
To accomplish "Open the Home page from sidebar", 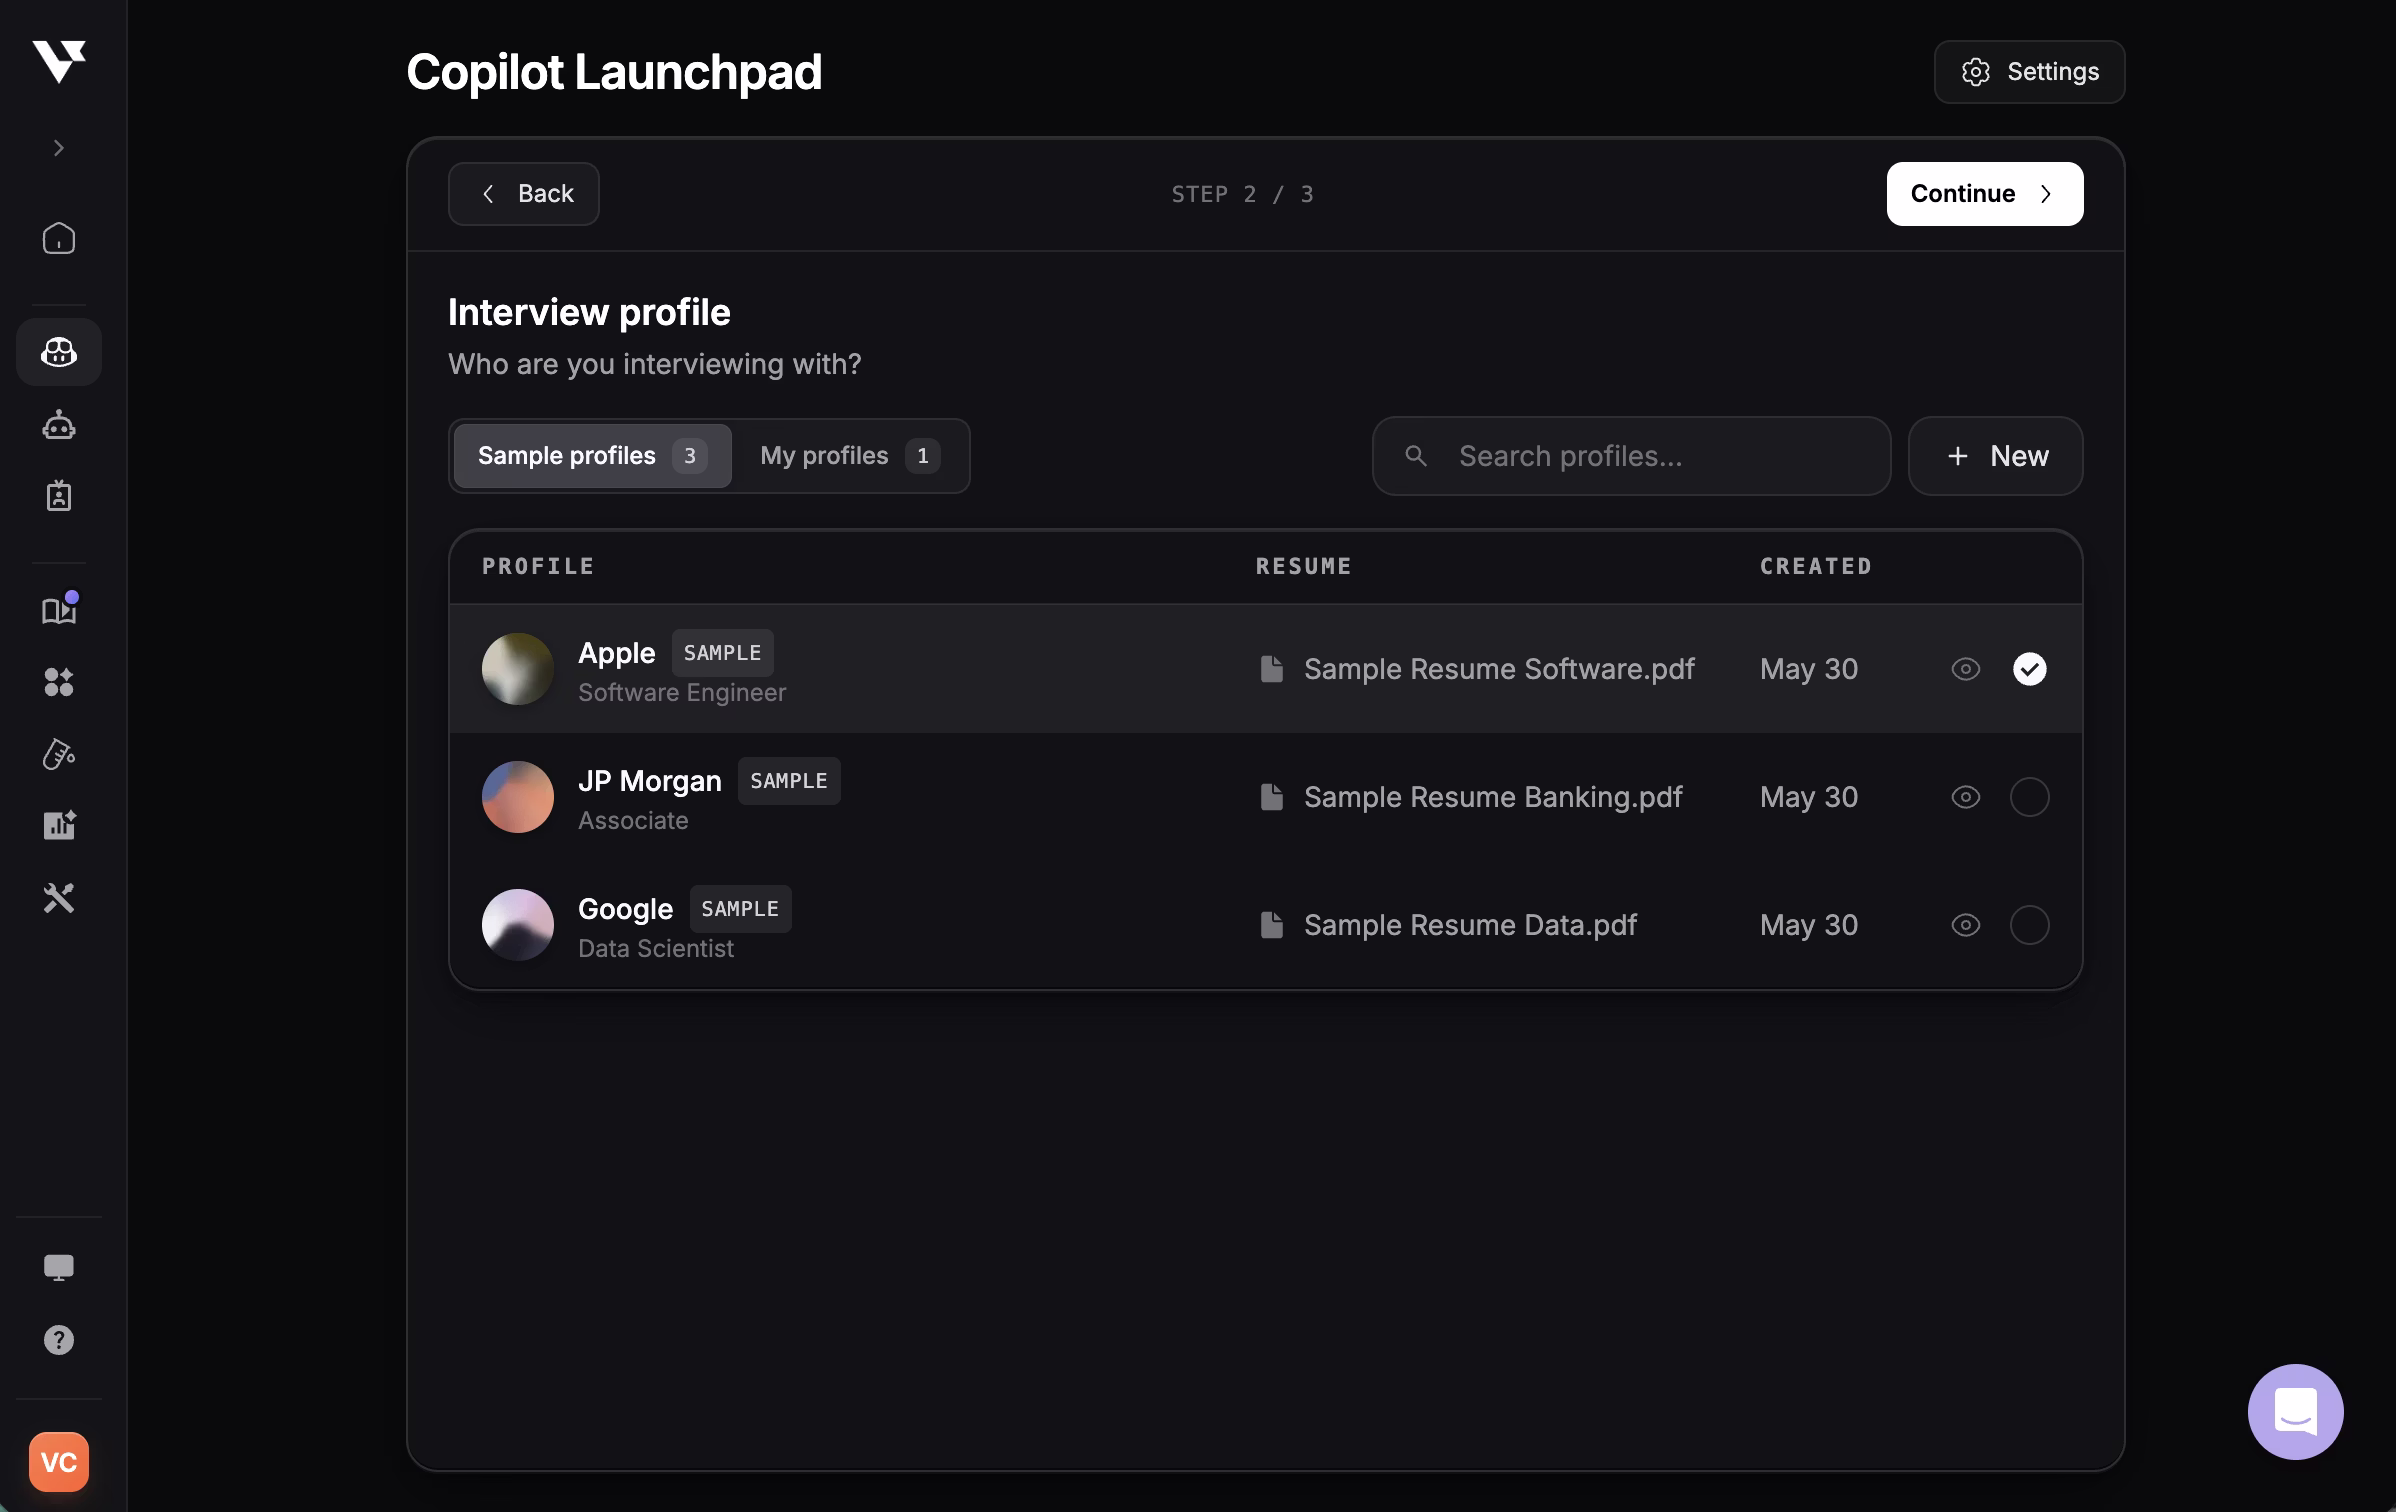I will pos(58,239).
